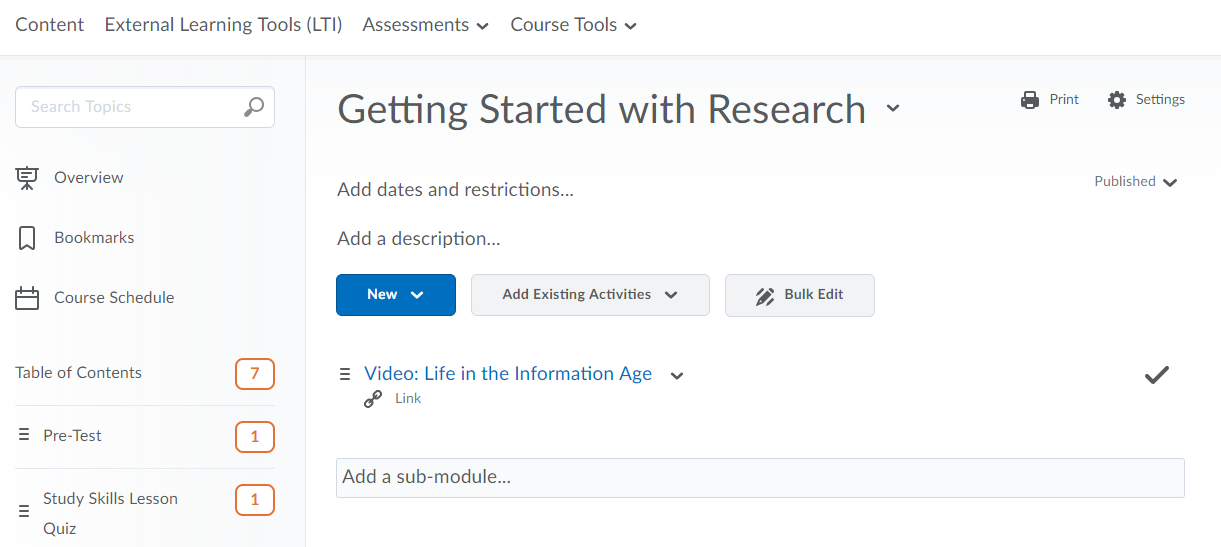The image size is (1221, 547).
Task: Click the search magnifier icon in Search Topics
Action: click(x=254, y=107)
